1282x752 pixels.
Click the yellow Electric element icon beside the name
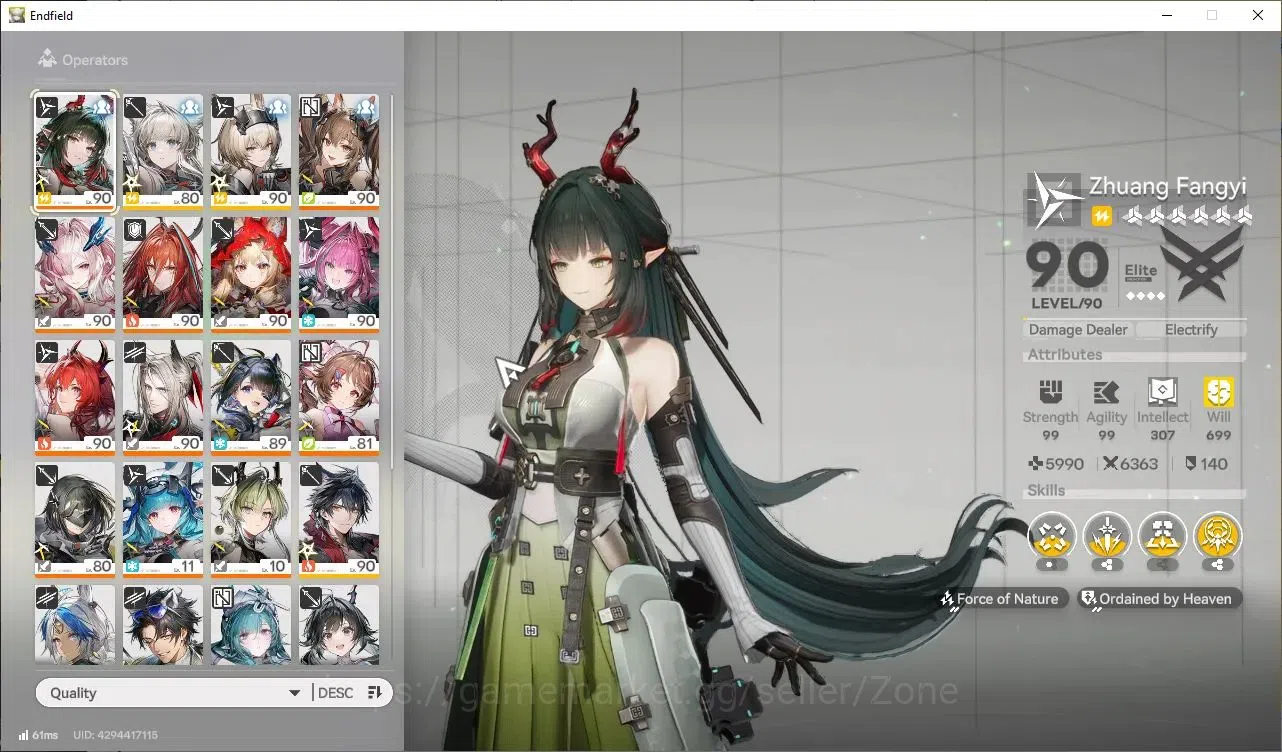click(1101, 215)
